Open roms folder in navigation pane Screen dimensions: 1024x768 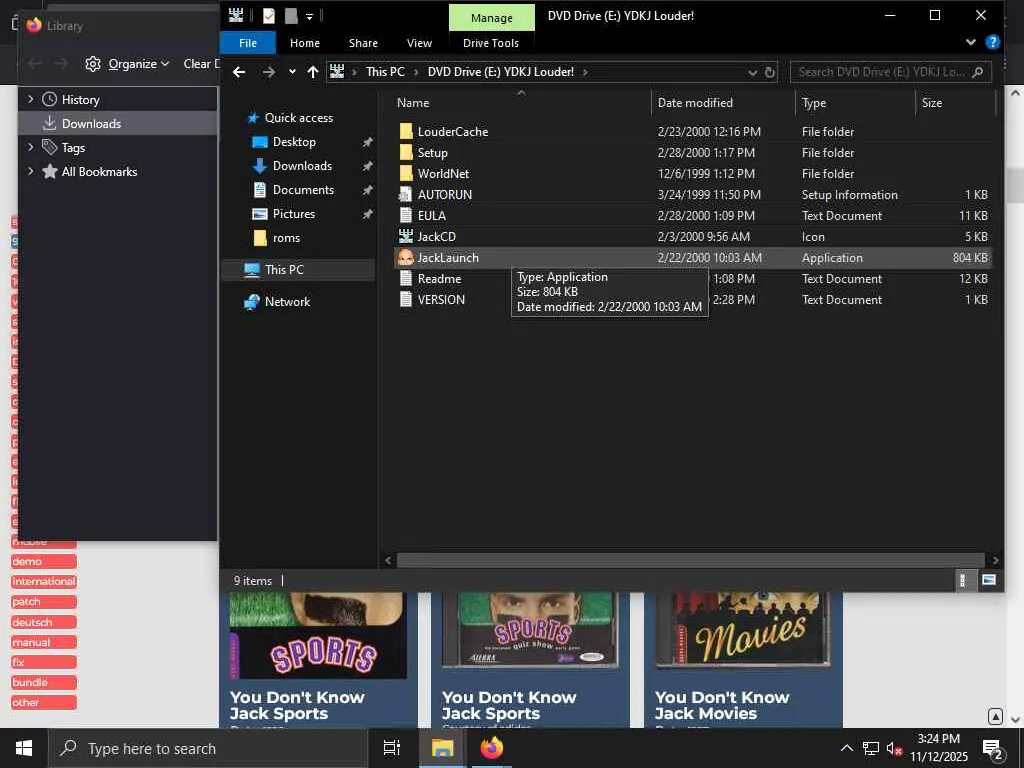(x=286, y=238)
